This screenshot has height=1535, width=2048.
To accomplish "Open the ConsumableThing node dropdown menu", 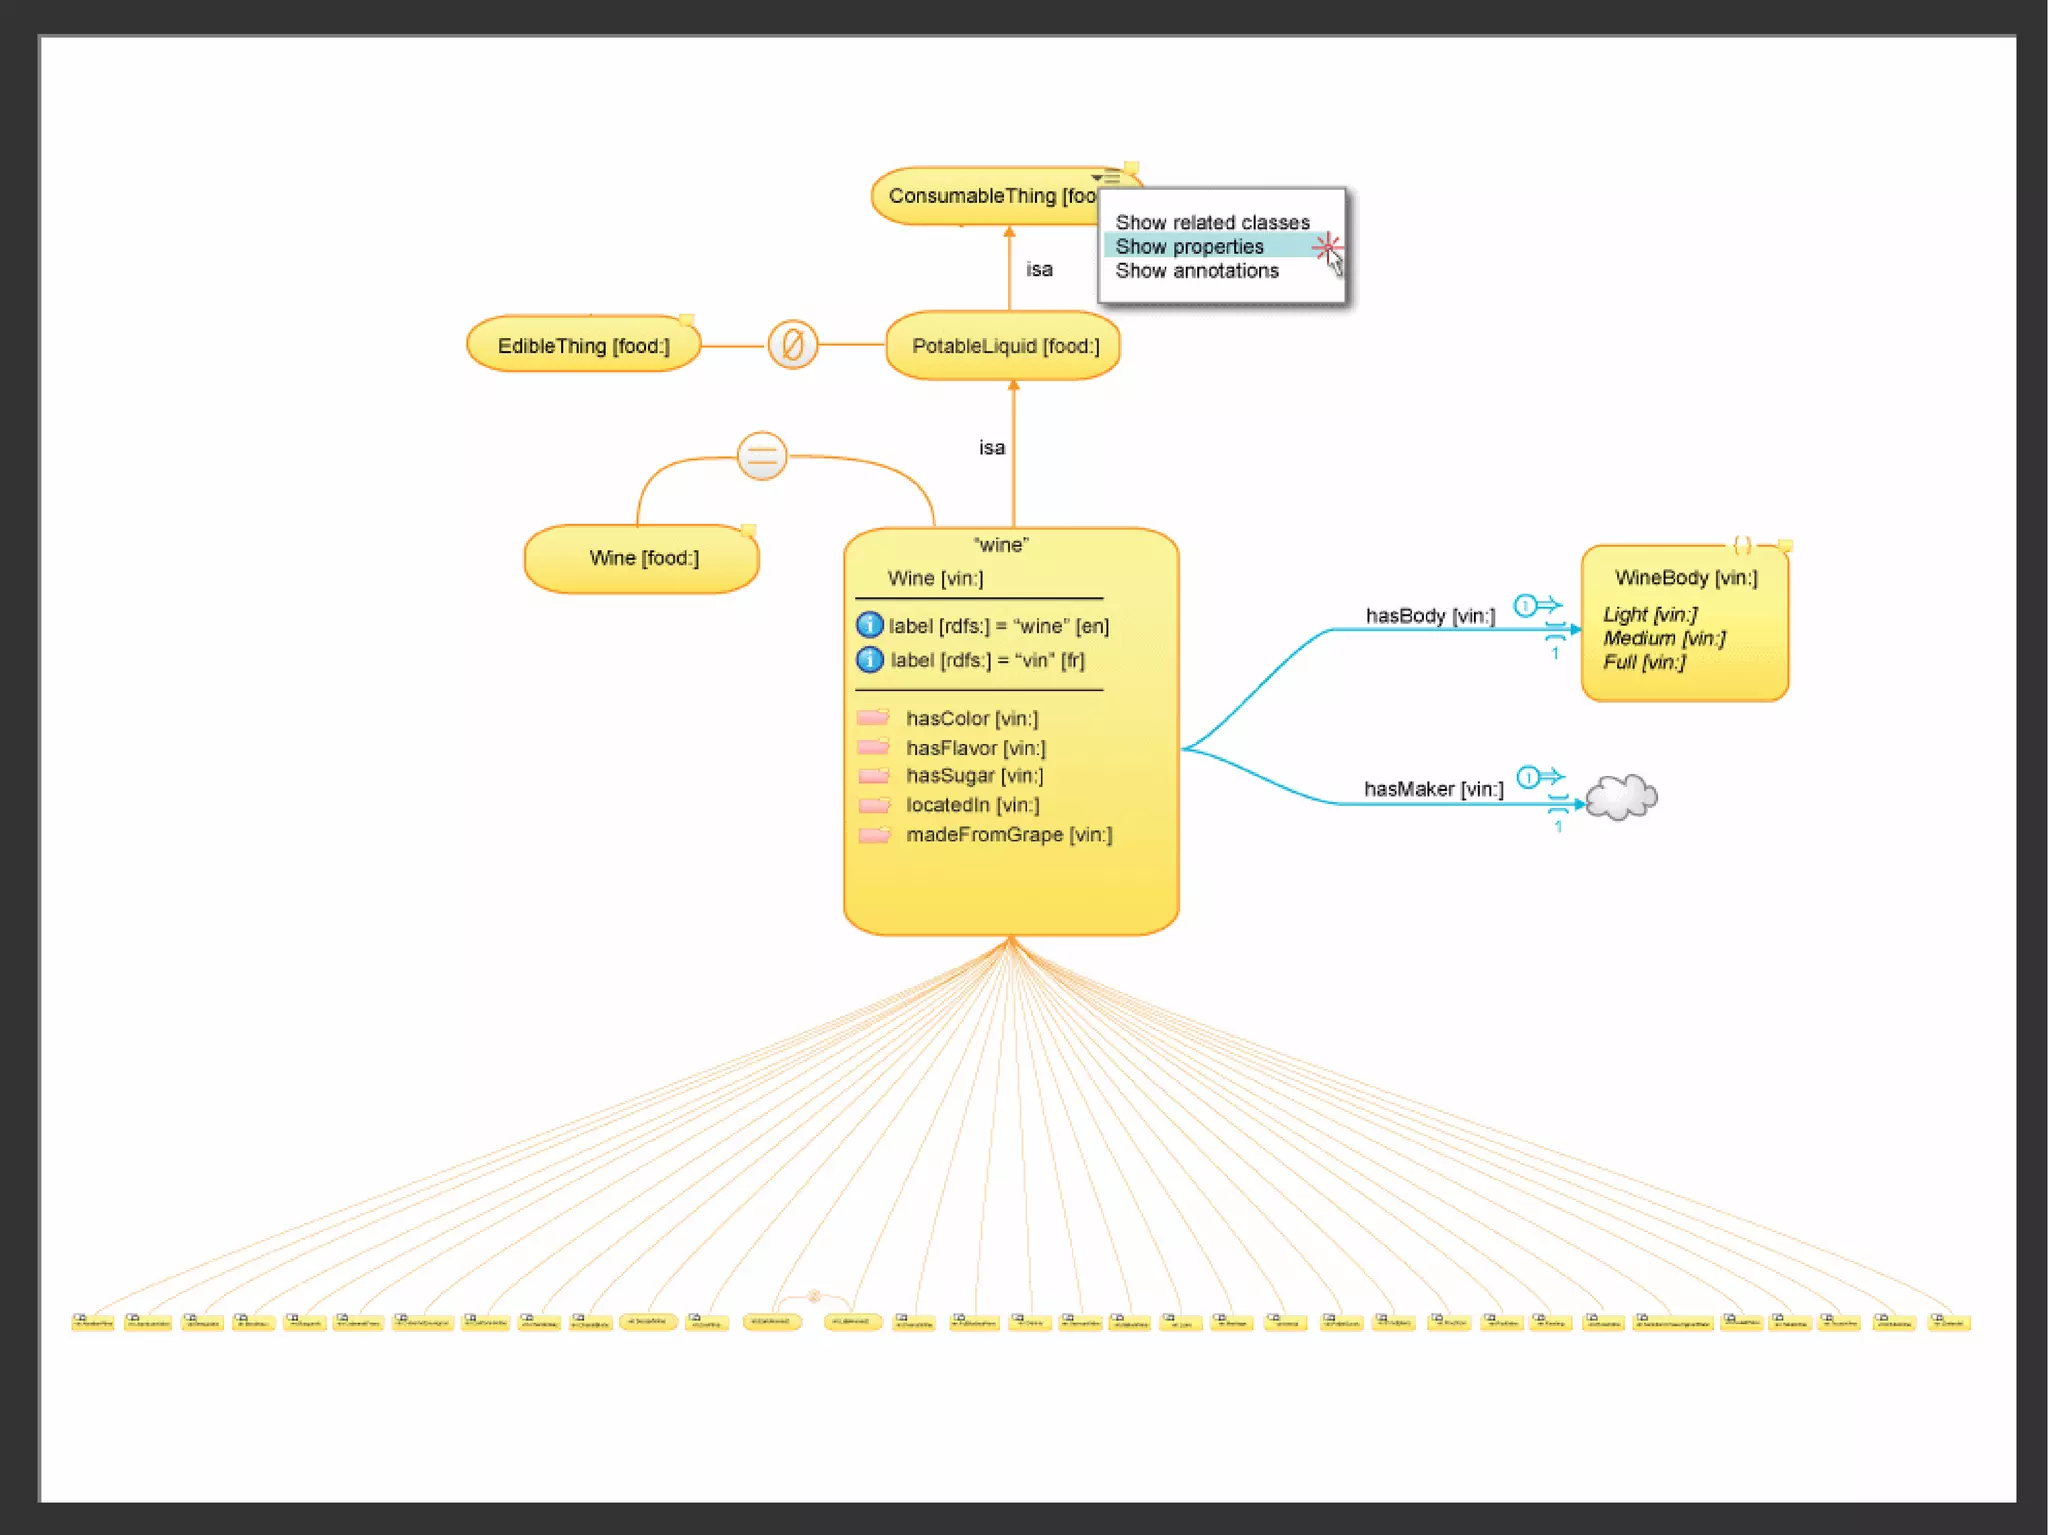I will pos(1106,179).
